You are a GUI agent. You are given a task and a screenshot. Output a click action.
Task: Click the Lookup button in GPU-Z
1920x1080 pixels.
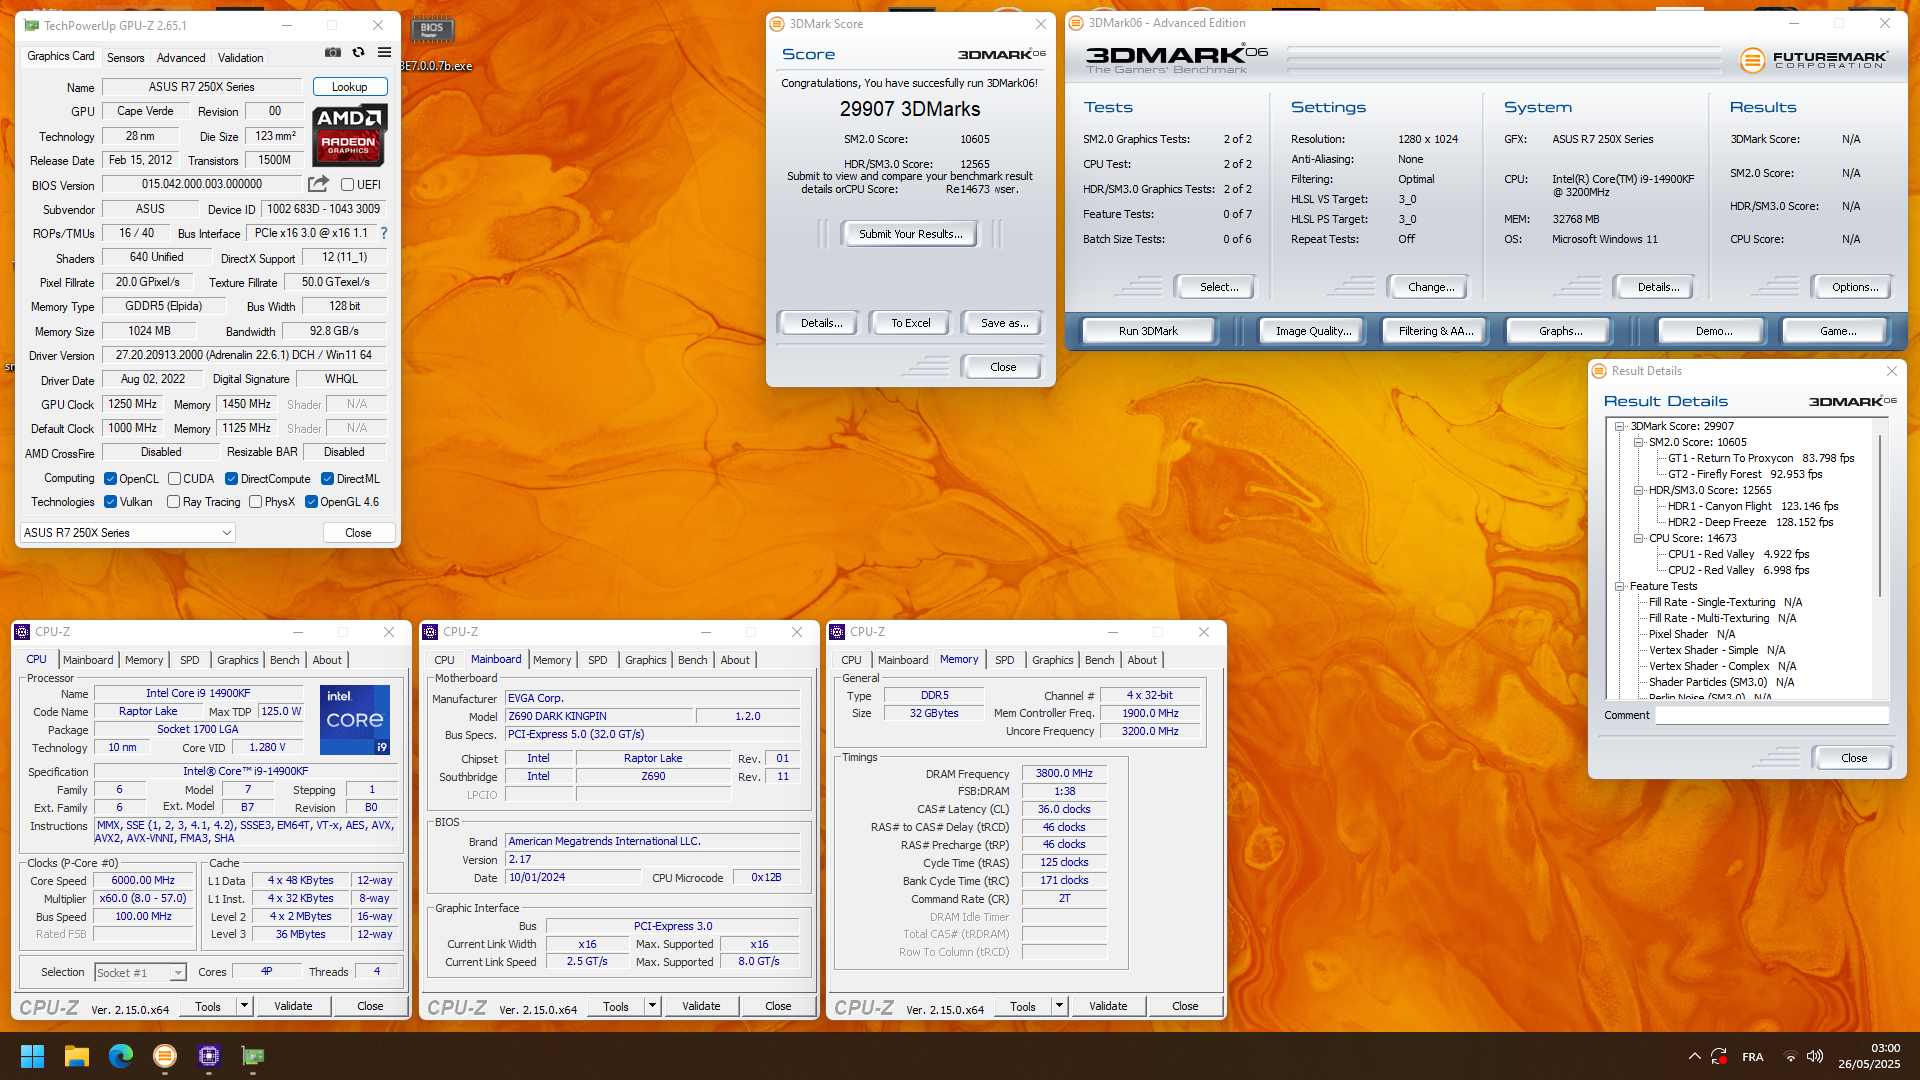pos(350,87)
